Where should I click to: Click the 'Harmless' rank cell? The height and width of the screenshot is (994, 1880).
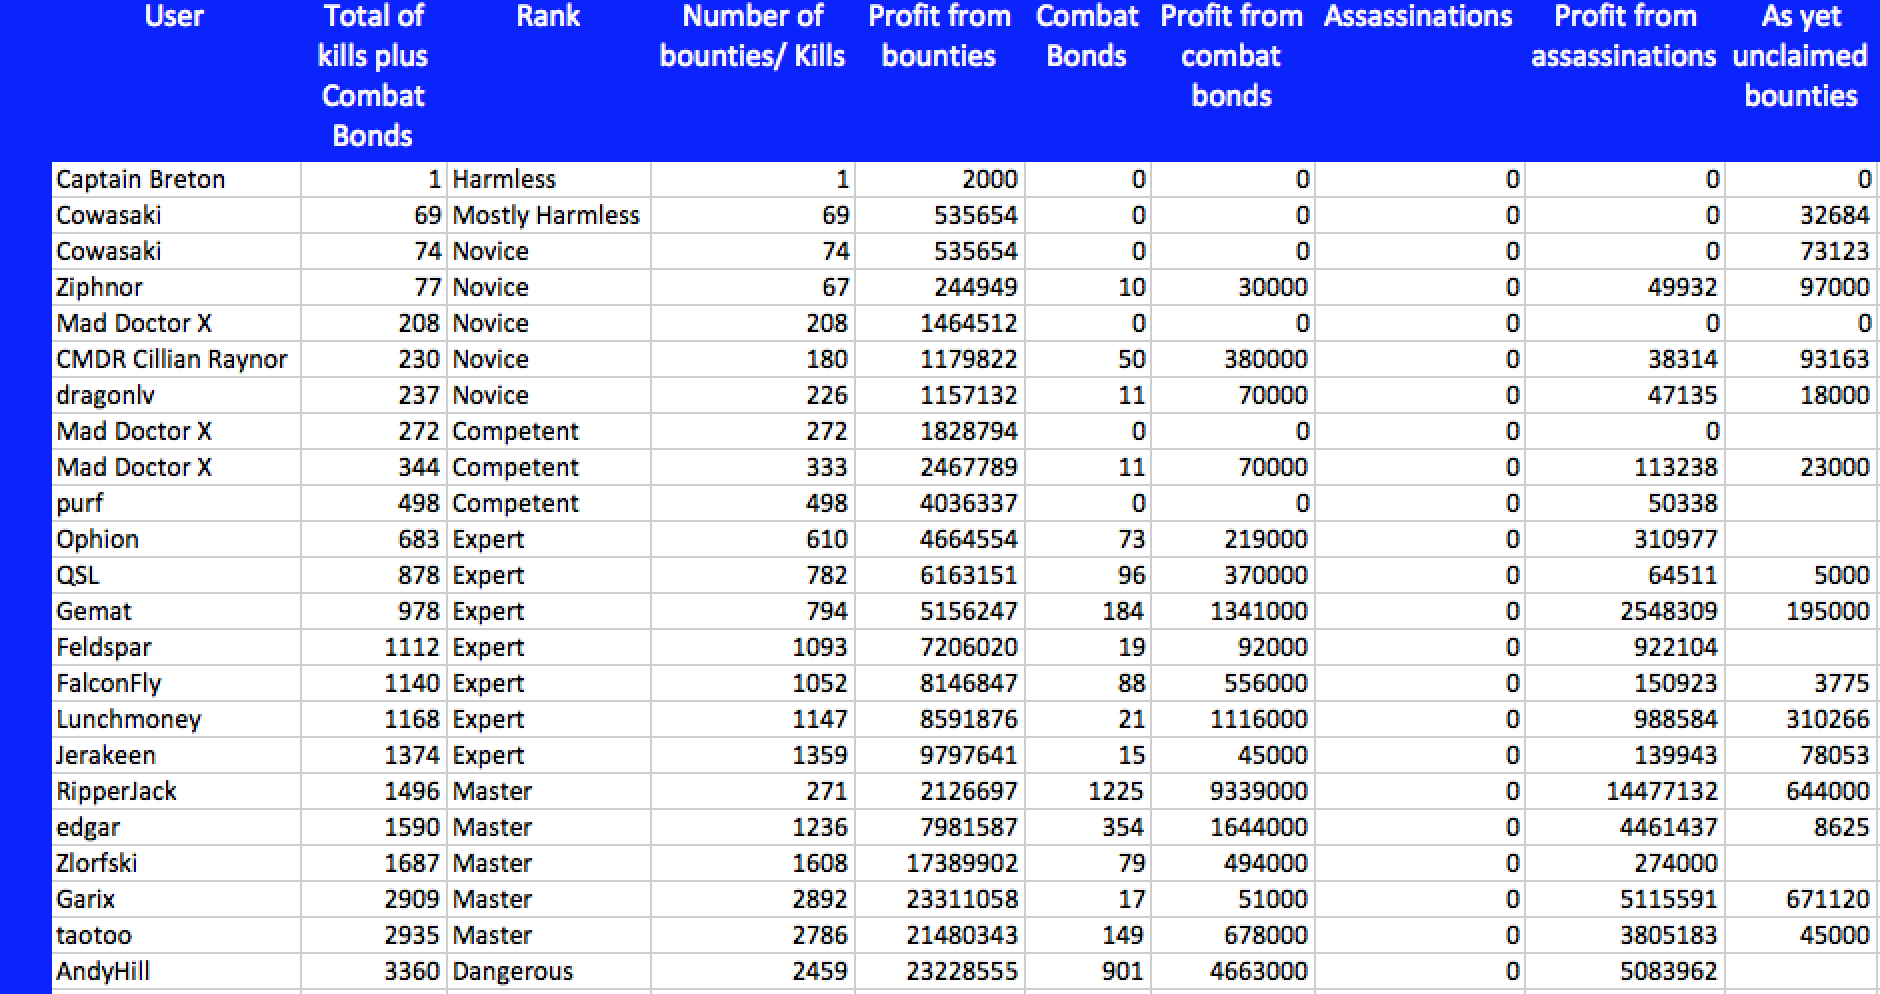pyautogui.click(x=549, y=179)
